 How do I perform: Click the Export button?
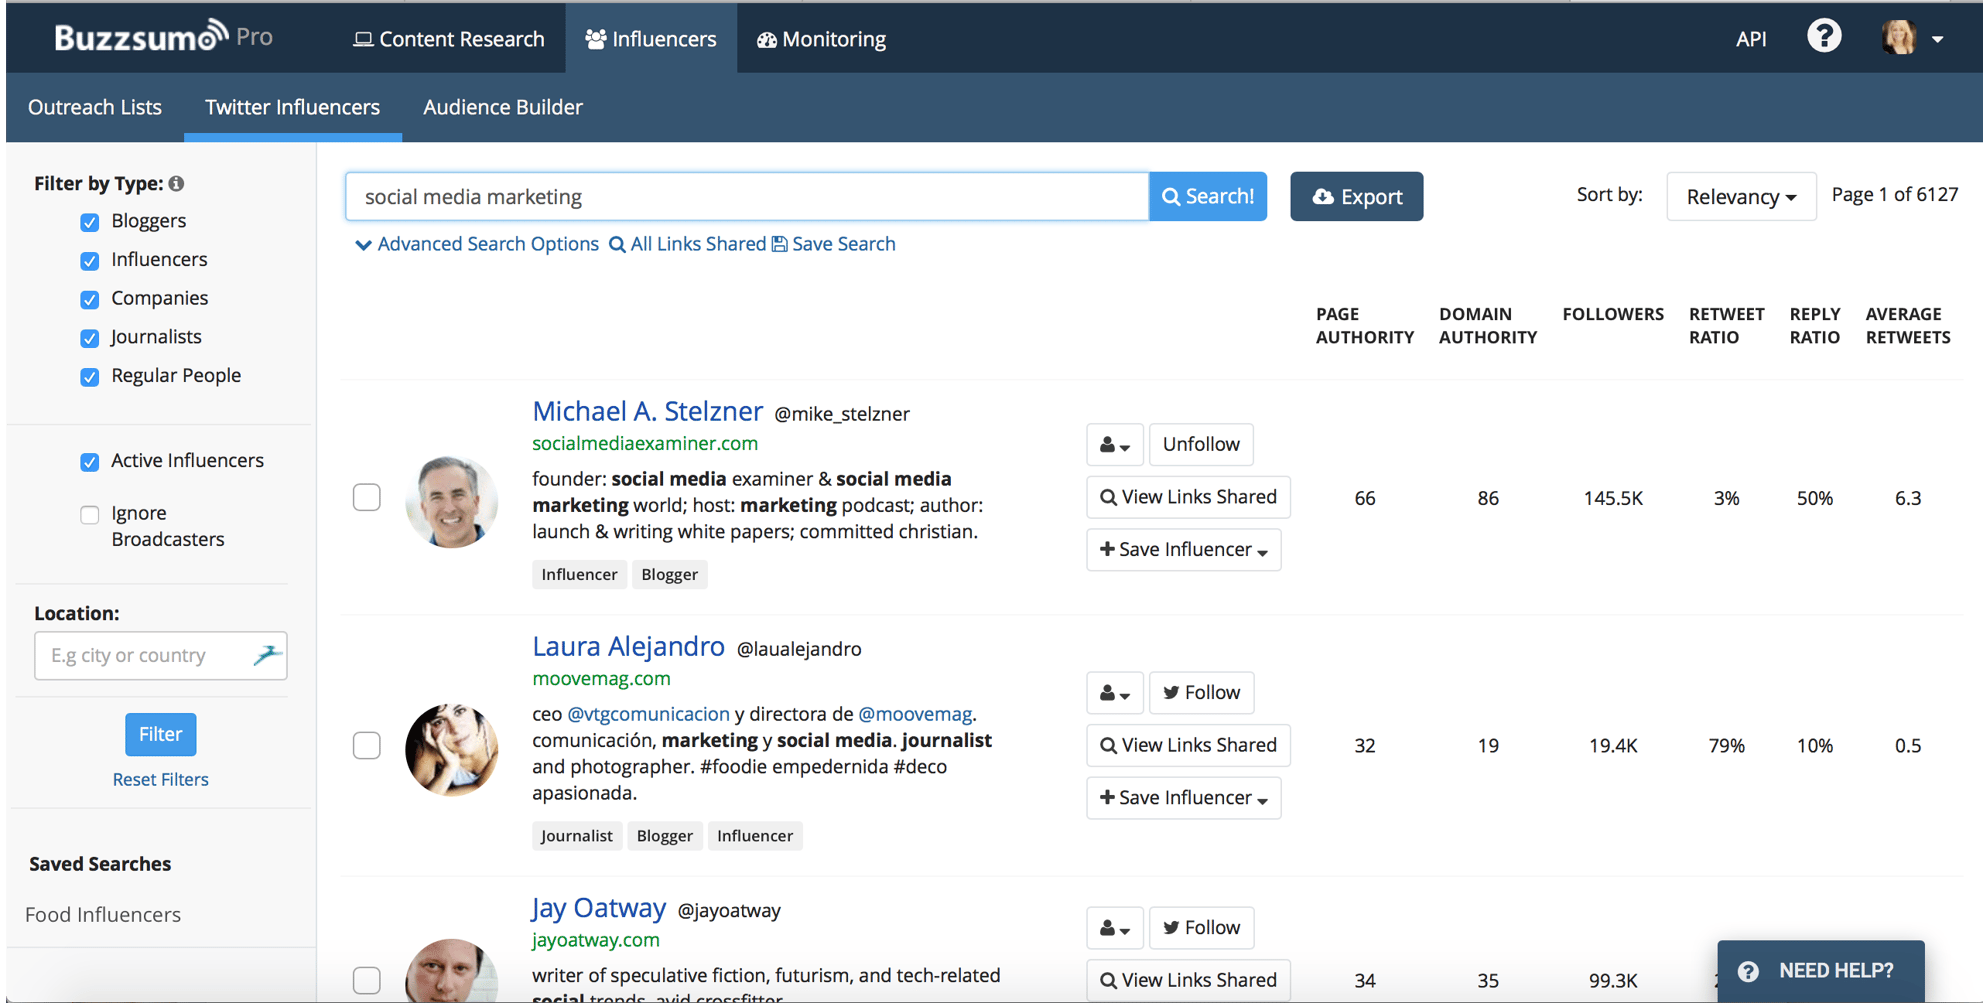click(x=1356, y=197)
